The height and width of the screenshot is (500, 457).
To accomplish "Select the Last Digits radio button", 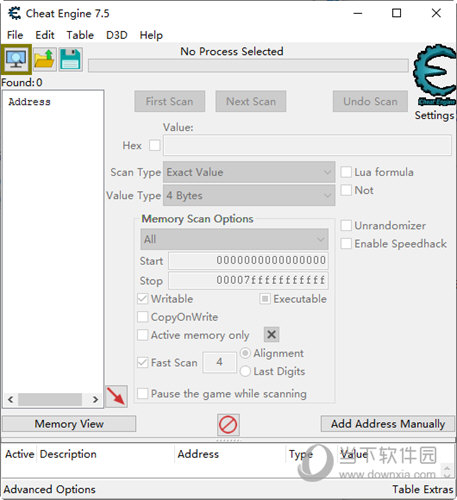I will 245,371.
